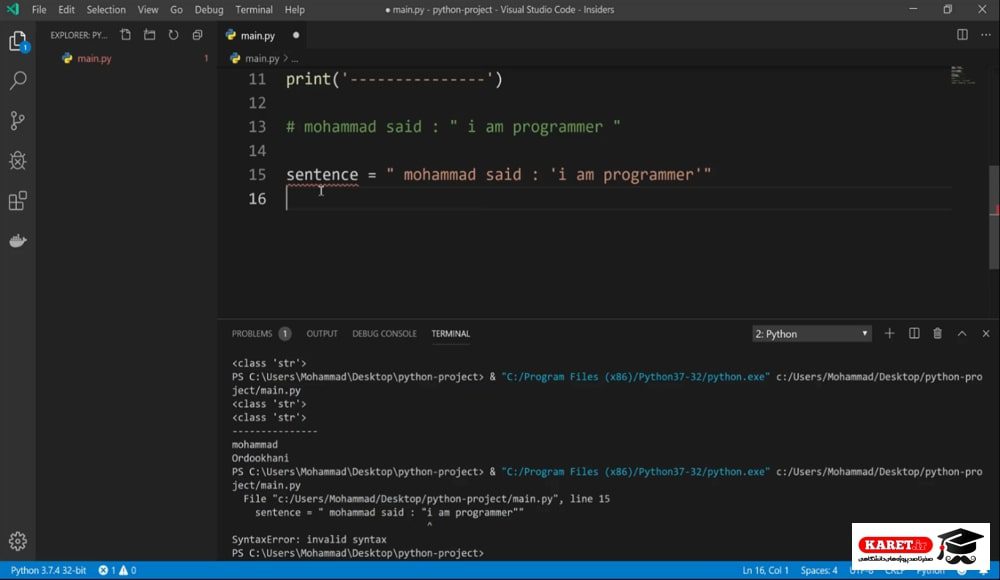This screenshot has height=580, width=1000.
Task: Switch to the Problems tab
Action: coord(251,334)
